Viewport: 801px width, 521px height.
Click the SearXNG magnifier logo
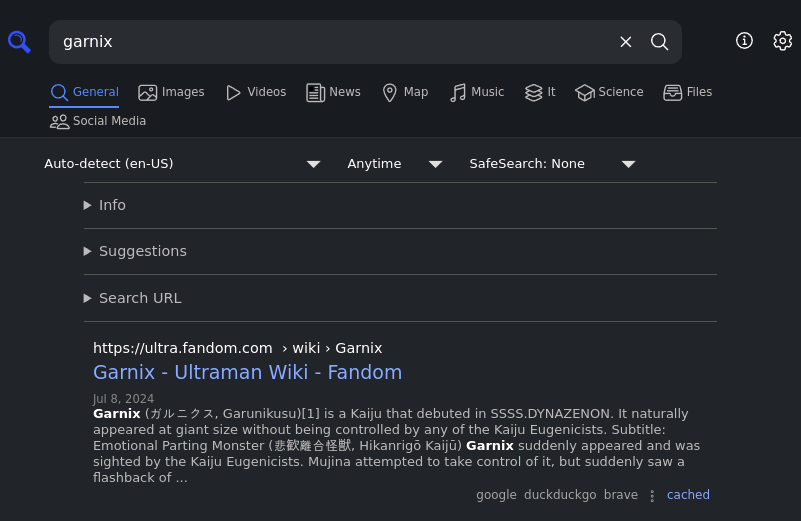coord(19,42)
